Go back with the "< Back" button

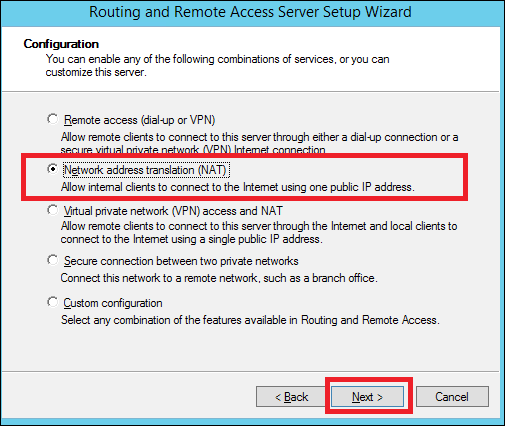[291, 397]
